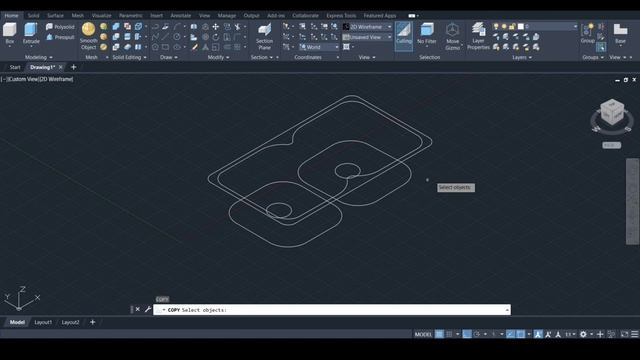Switch to the Layout2 tab
640x360 pixels.
[70, 322]
